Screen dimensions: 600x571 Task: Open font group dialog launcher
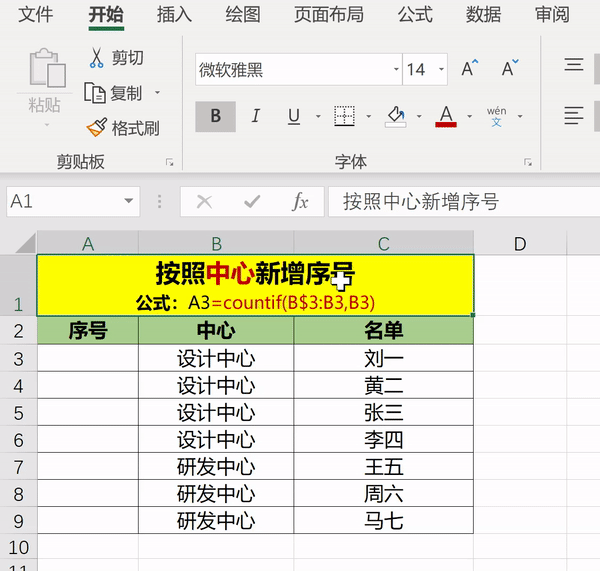(528, 162)
